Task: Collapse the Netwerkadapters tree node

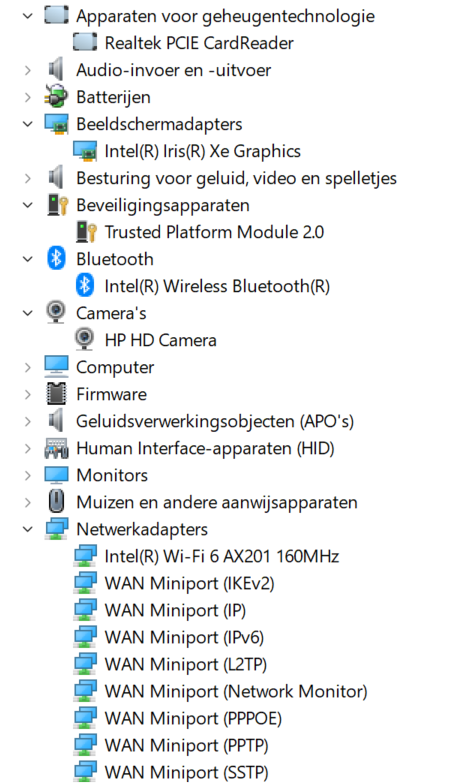Action: click(28, 529)
